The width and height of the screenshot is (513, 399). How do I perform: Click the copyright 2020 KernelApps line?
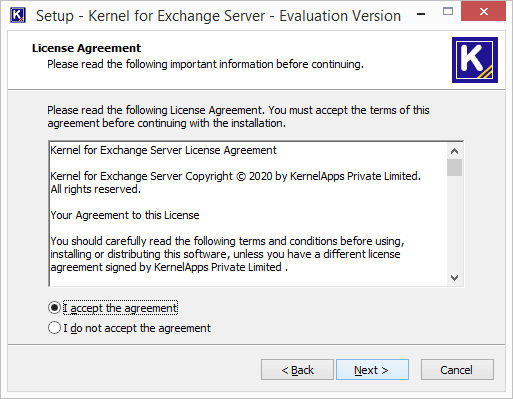[x=235, y=176]
